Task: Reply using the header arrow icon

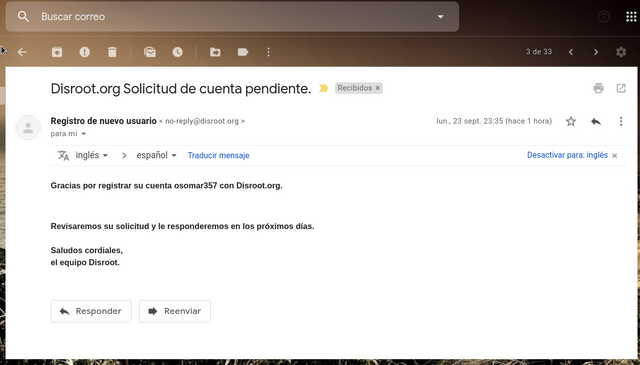Action: (596, 121)
